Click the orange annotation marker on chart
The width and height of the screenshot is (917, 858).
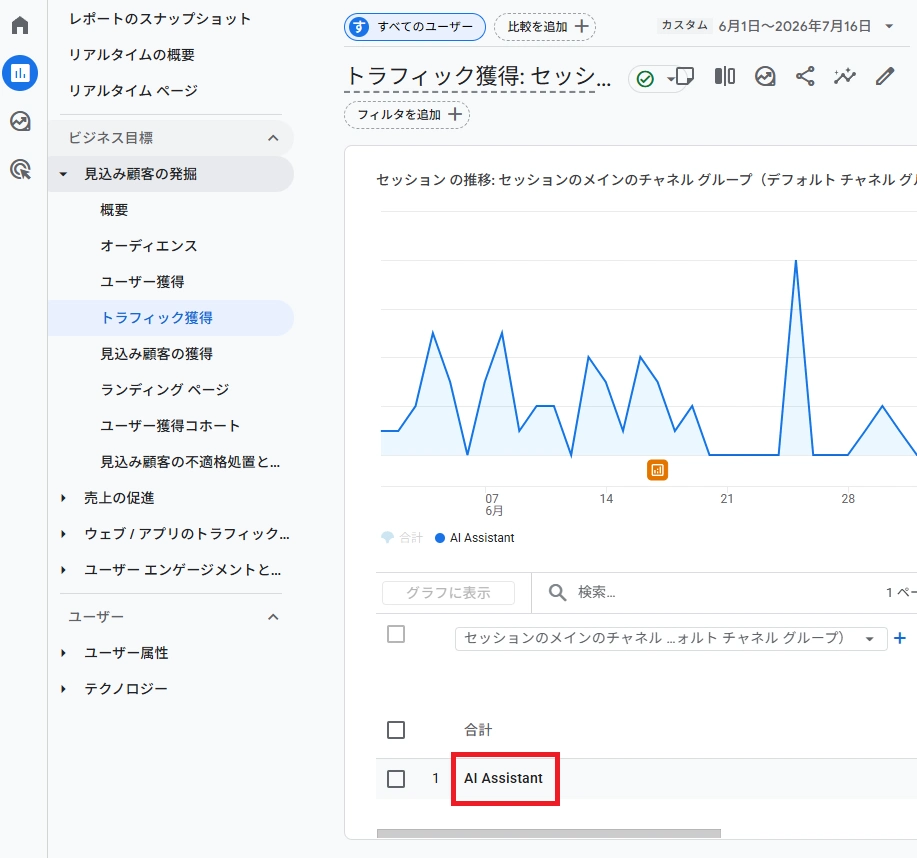click(x=657, y=470)
